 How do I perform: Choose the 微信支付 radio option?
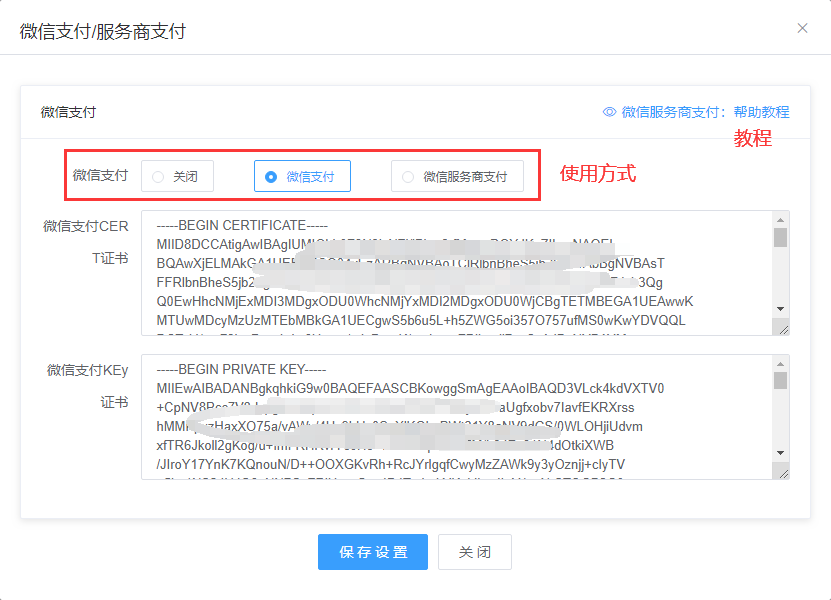[301, 177]
